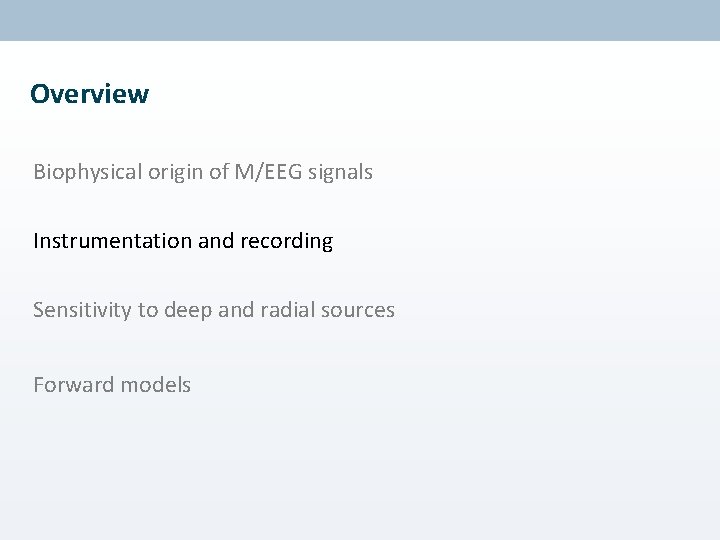This screenshot has width=720, height=540.
Task: Click the letter O of Overview
Action: tap(39, 94)
